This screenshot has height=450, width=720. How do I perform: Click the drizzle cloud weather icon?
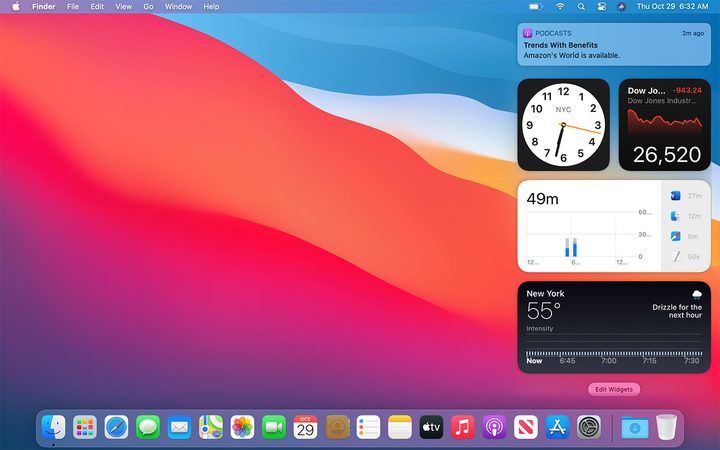pos(697,294)
